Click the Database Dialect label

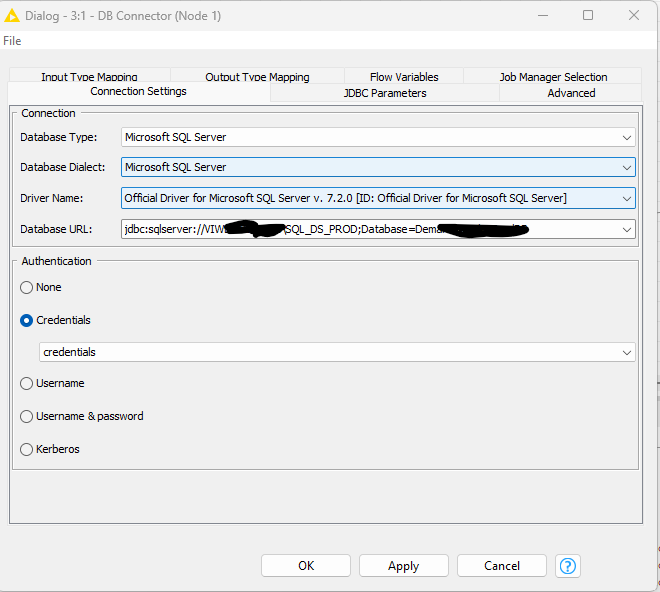pyautogui.click(x=63, y=167)
